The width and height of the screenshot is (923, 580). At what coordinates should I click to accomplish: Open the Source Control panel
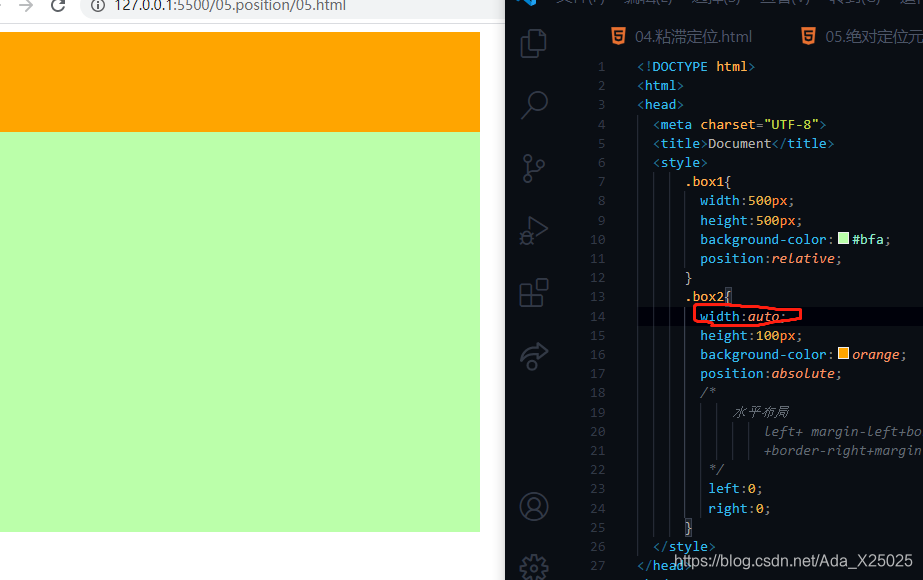pos(533,168)
